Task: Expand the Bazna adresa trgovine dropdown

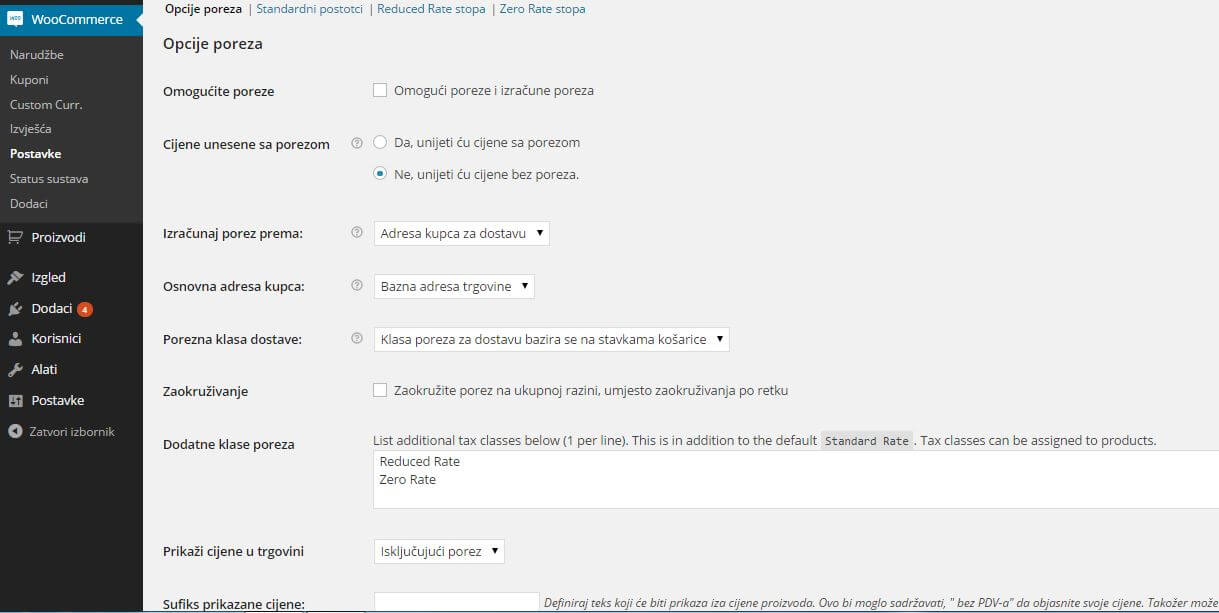Action: [x=454, y=287]
